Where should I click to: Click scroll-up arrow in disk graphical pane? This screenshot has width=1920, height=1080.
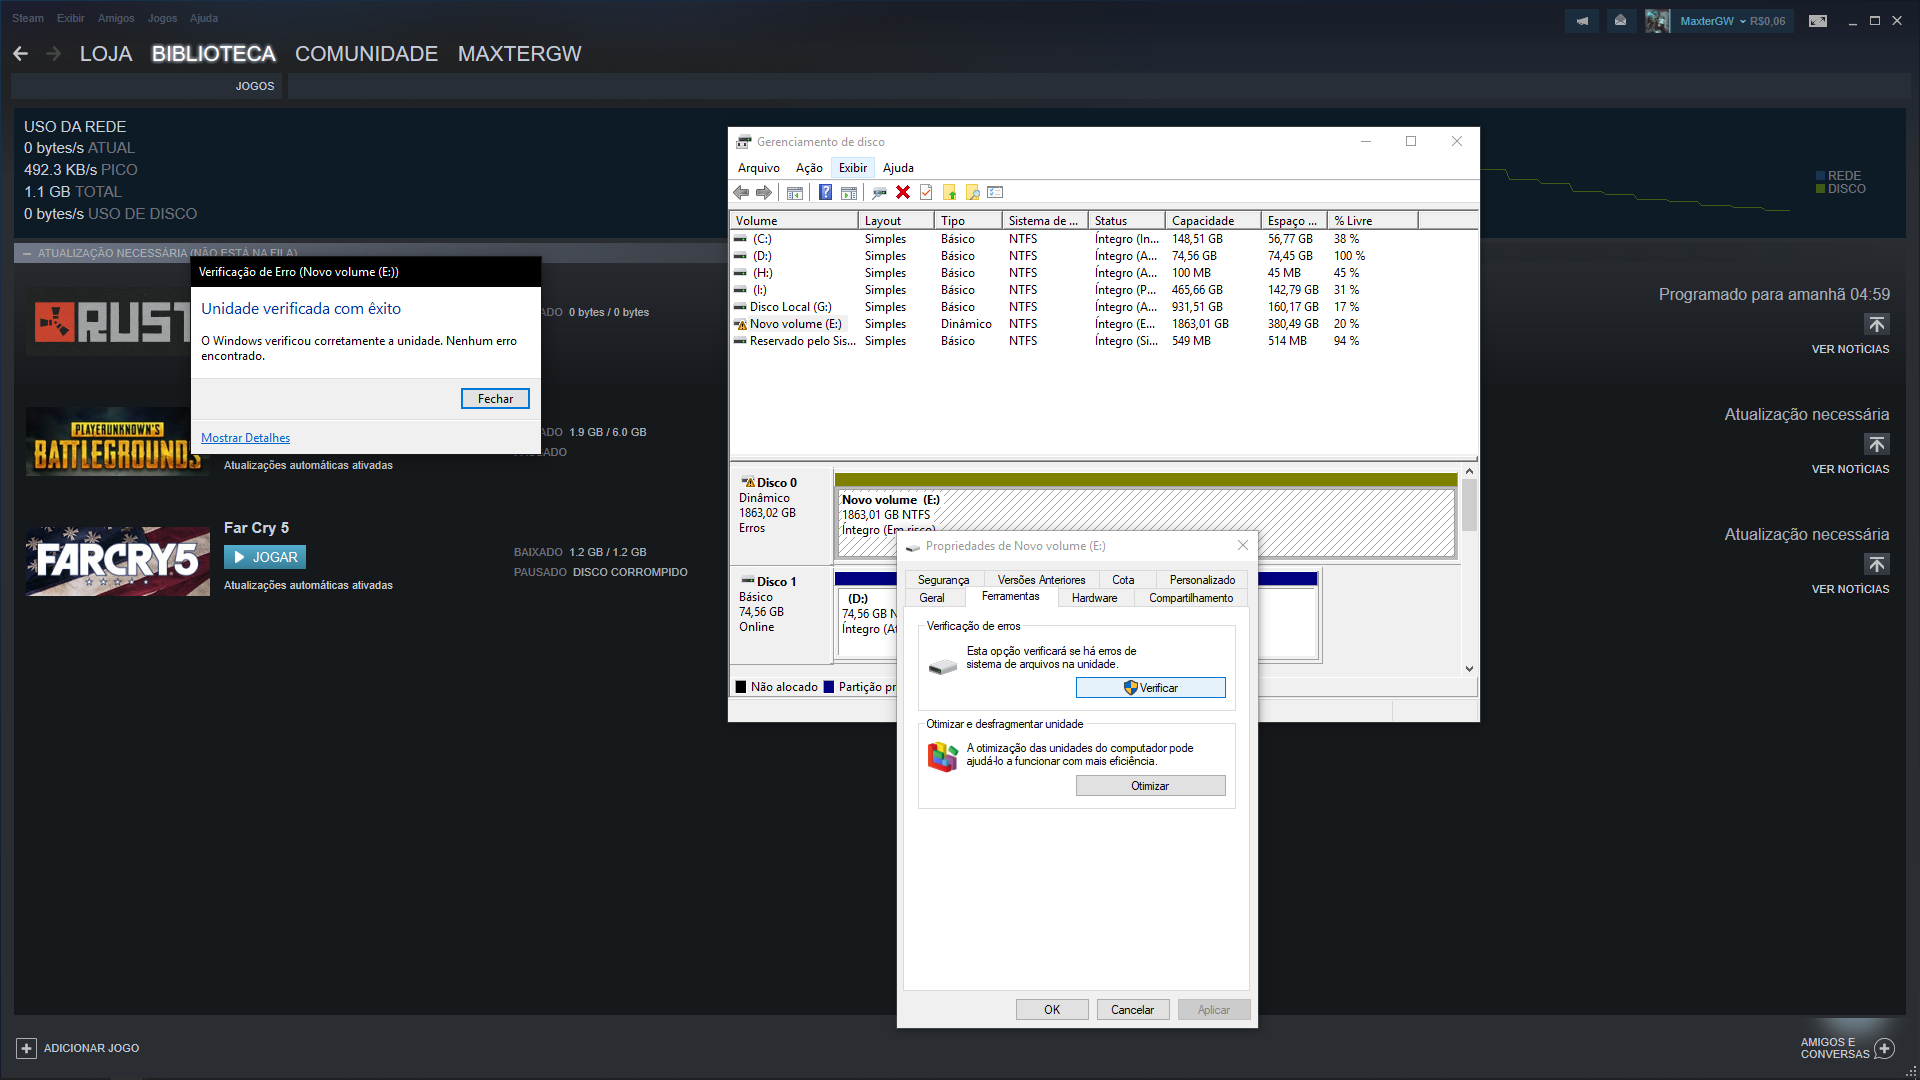(1469, 471)
